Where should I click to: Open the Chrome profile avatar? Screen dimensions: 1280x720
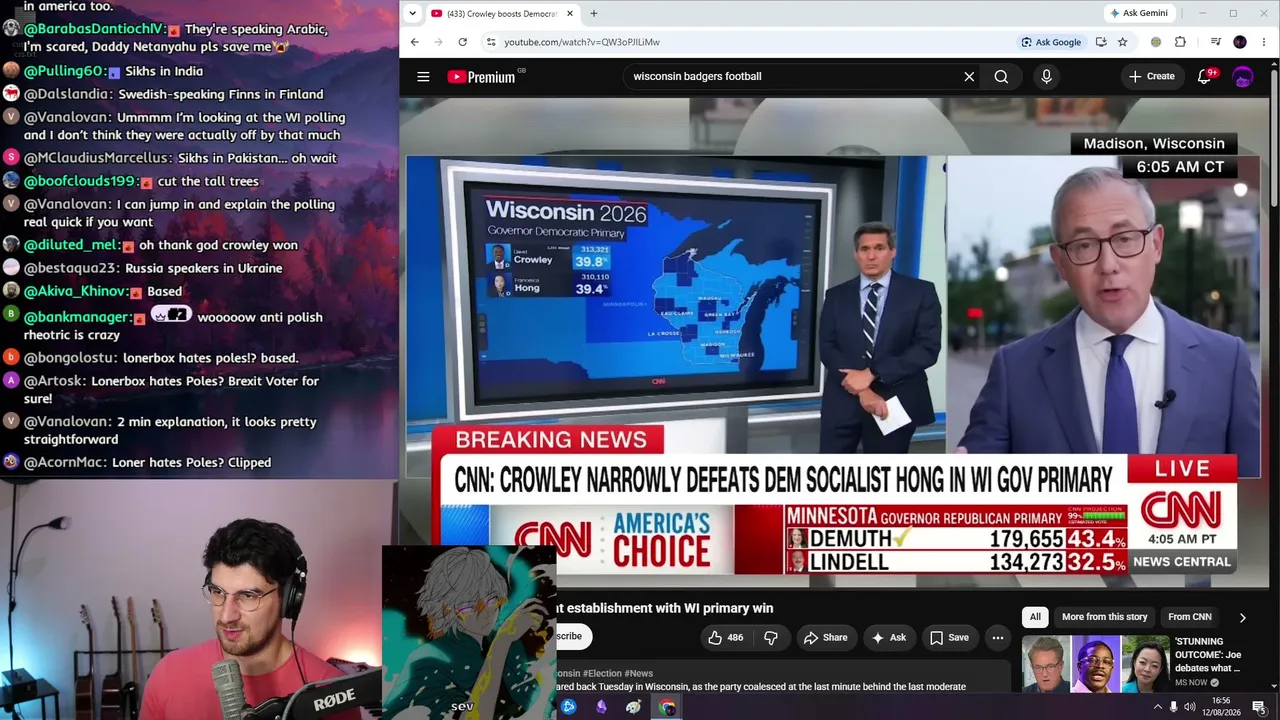(1240, 42)
